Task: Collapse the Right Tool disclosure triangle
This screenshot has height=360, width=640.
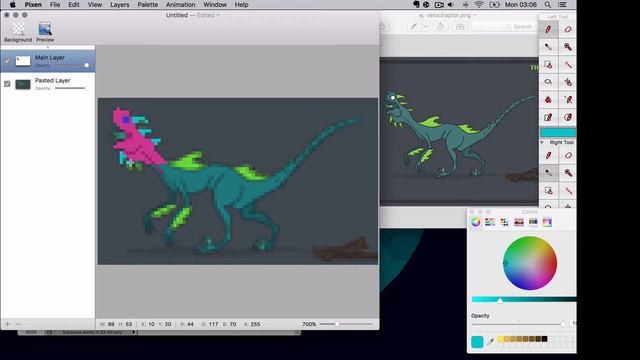Action: coord(542,142)
